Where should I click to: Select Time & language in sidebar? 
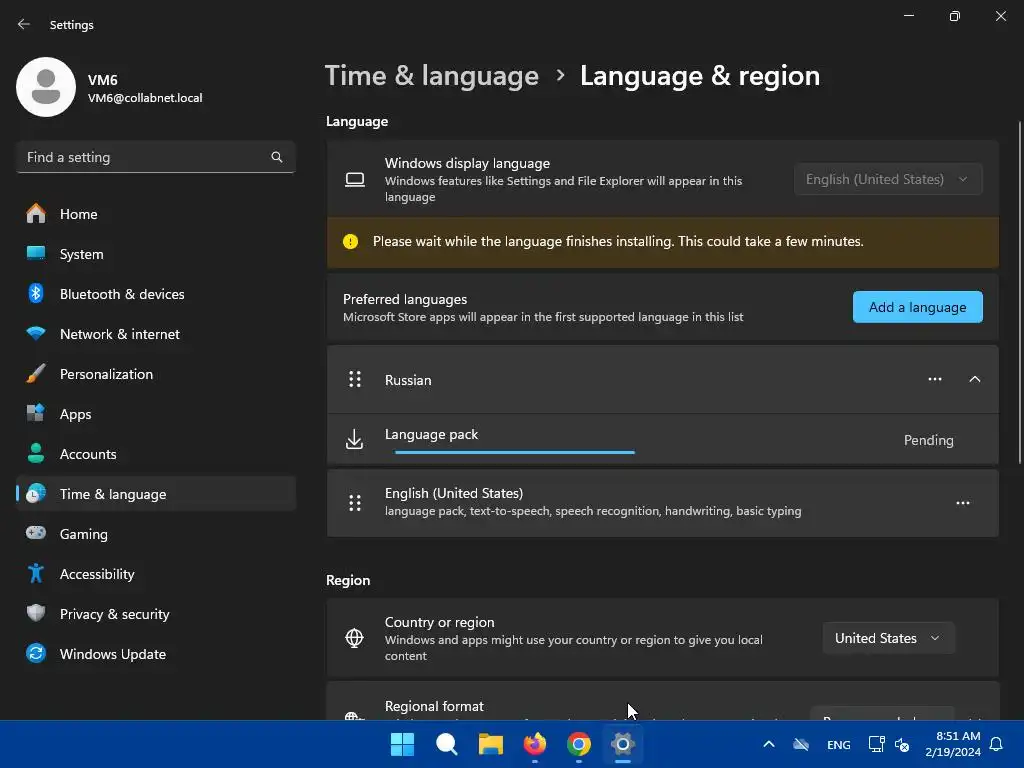[155, 494]
